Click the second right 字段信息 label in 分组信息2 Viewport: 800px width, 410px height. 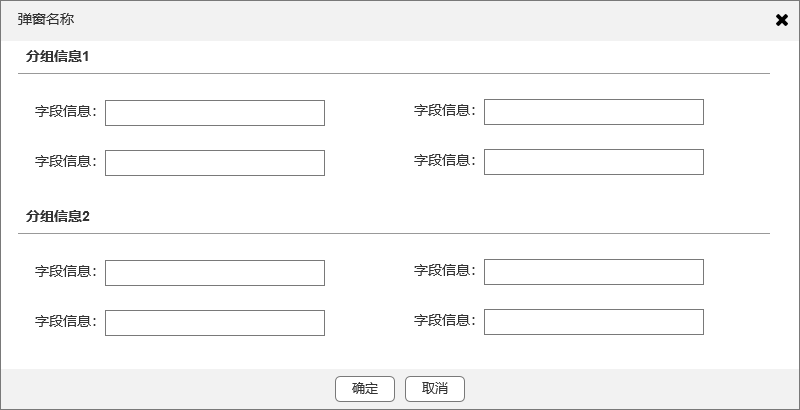pyautogui.click(x=444, y=320)
